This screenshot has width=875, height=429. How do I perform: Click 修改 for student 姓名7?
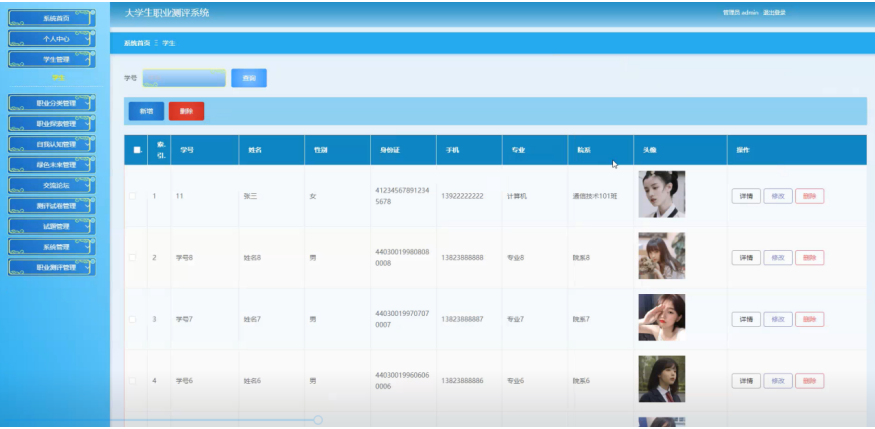[x=778, y=319]
